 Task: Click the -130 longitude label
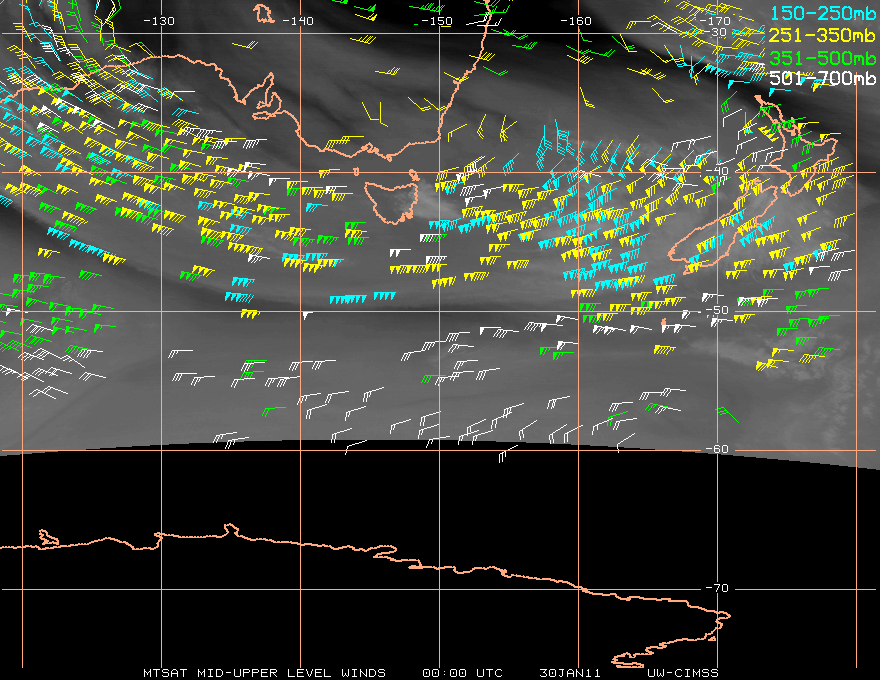coord(158,21)
